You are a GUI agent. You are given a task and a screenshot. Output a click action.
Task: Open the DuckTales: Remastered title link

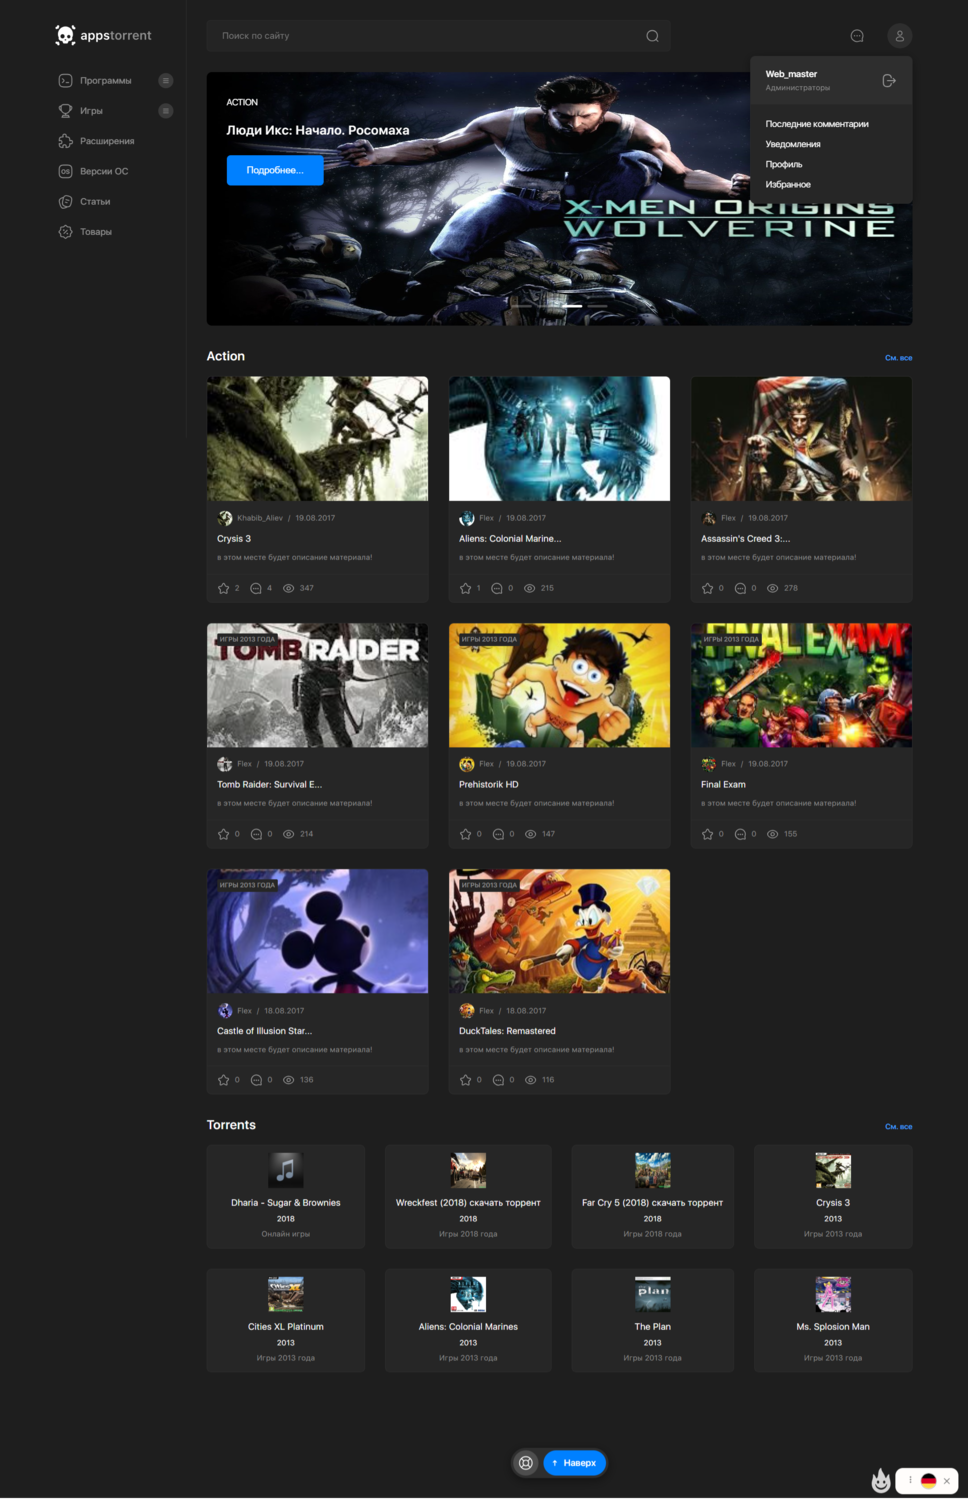[507, 1031]
